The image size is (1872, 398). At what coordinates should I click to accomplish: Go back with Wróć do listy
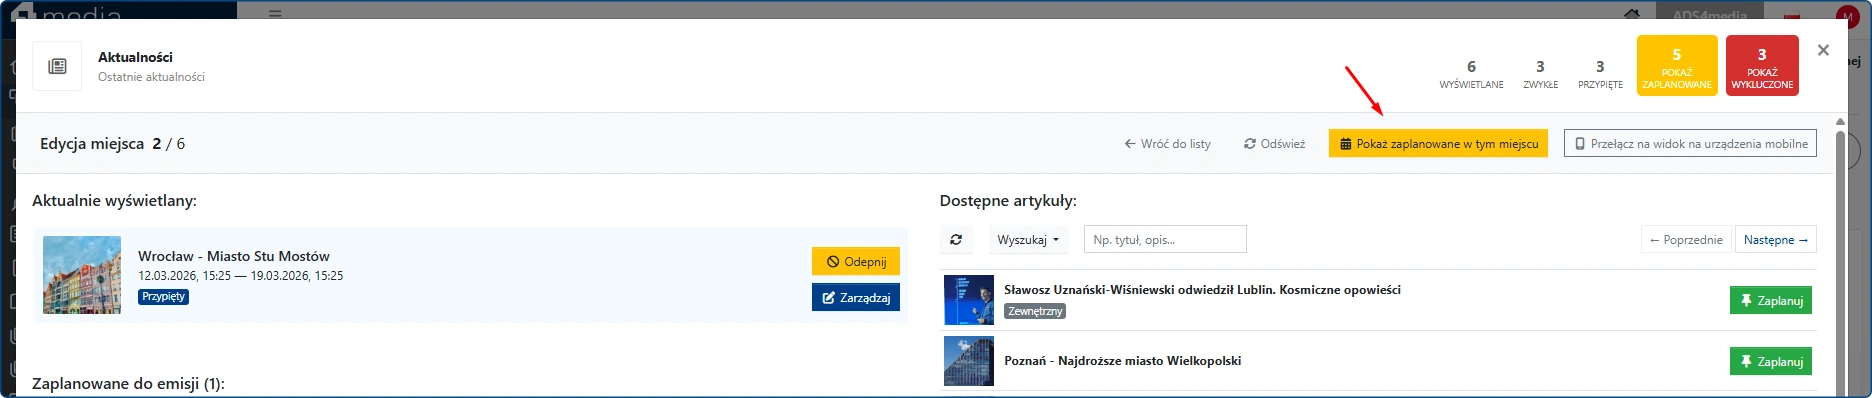click(1167, 144)
